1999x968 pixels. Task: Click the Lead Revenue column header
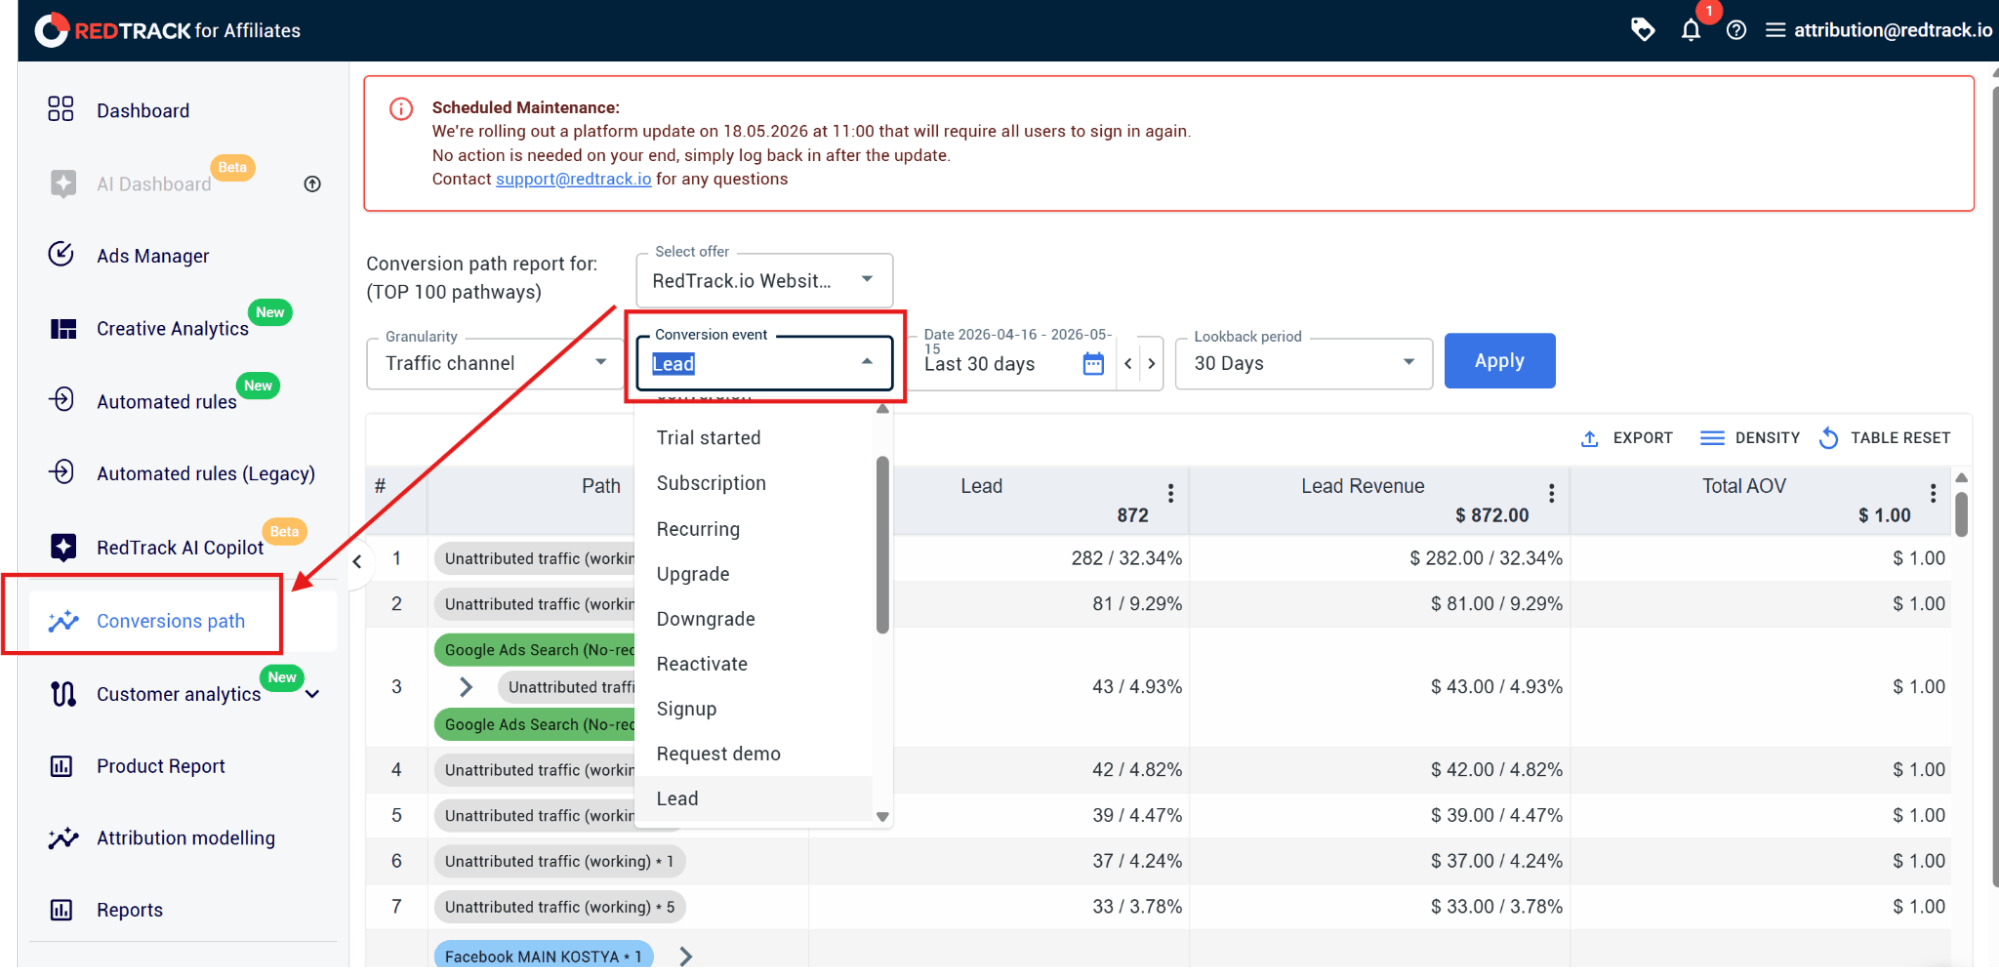[x=1362, y=486]
